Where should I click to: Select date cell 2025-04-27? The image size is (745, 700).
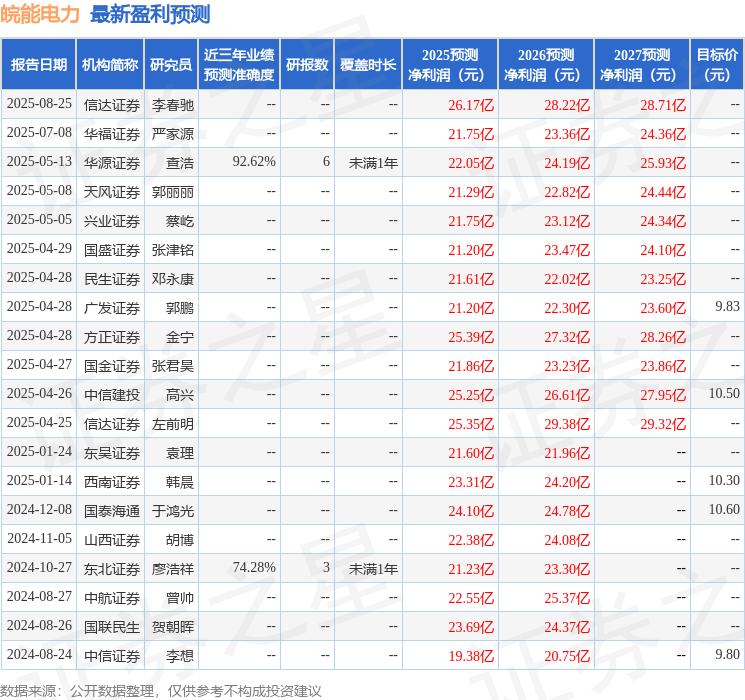pos(39,364)
